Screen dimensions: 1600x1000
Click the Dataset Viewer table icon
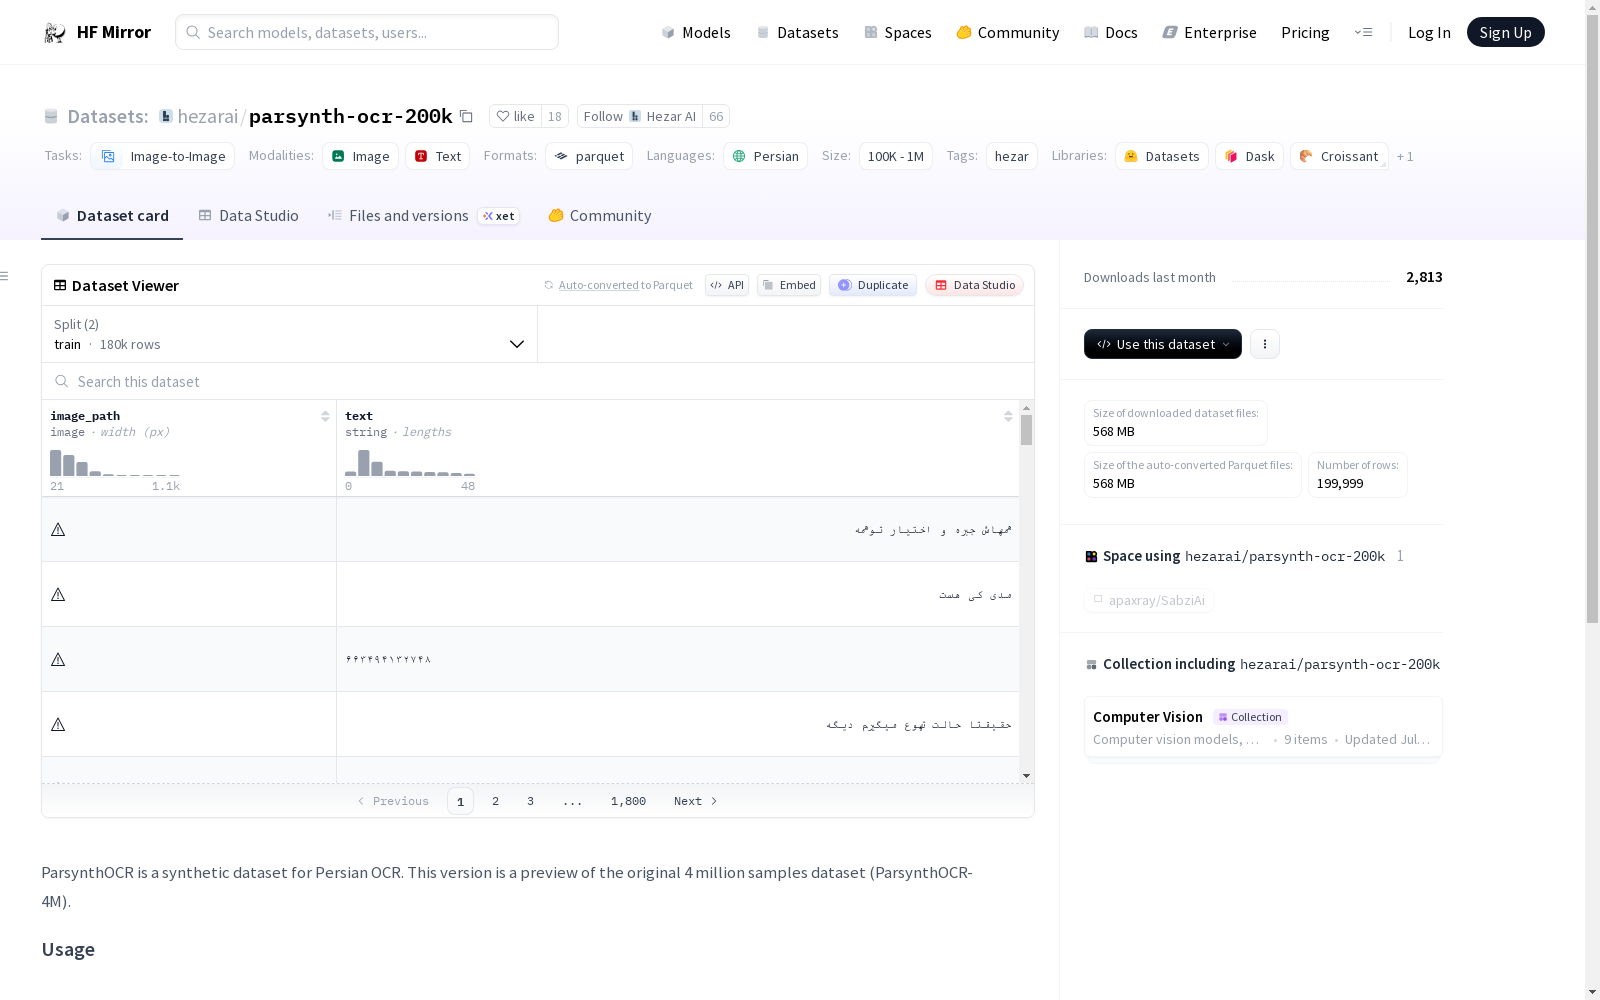(60, 285)
